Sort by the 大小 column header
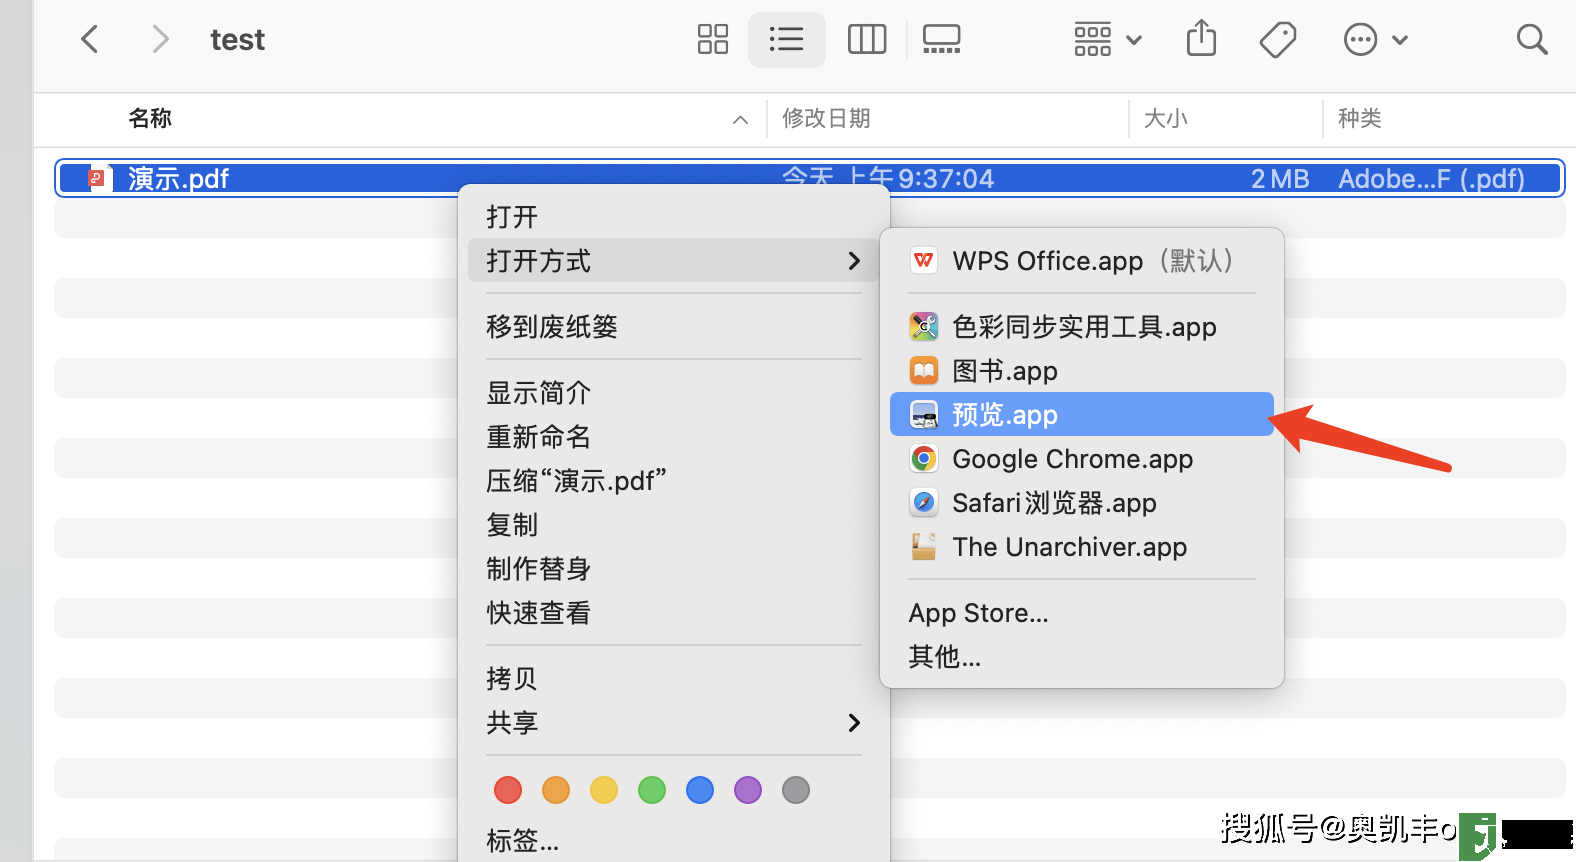Screen dimensions: 1576x862 (1166, 118)
